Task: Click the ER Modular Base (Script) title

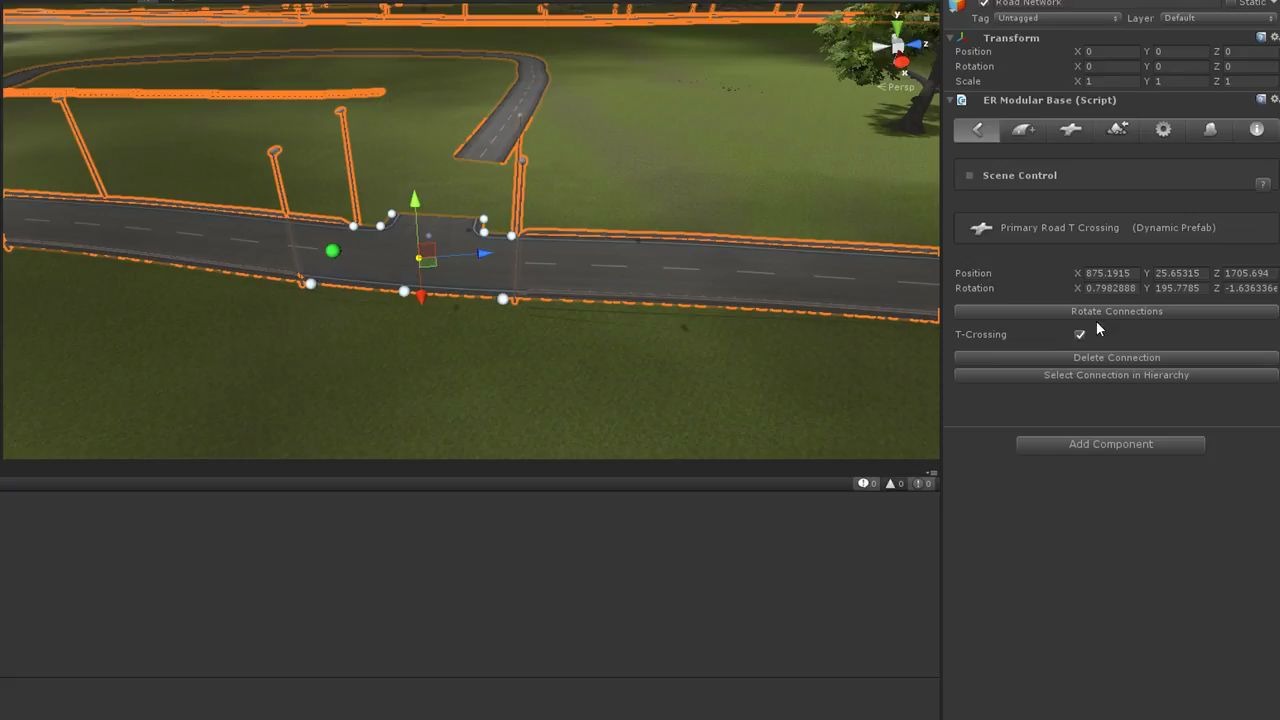Action: tap(1049, 100)
